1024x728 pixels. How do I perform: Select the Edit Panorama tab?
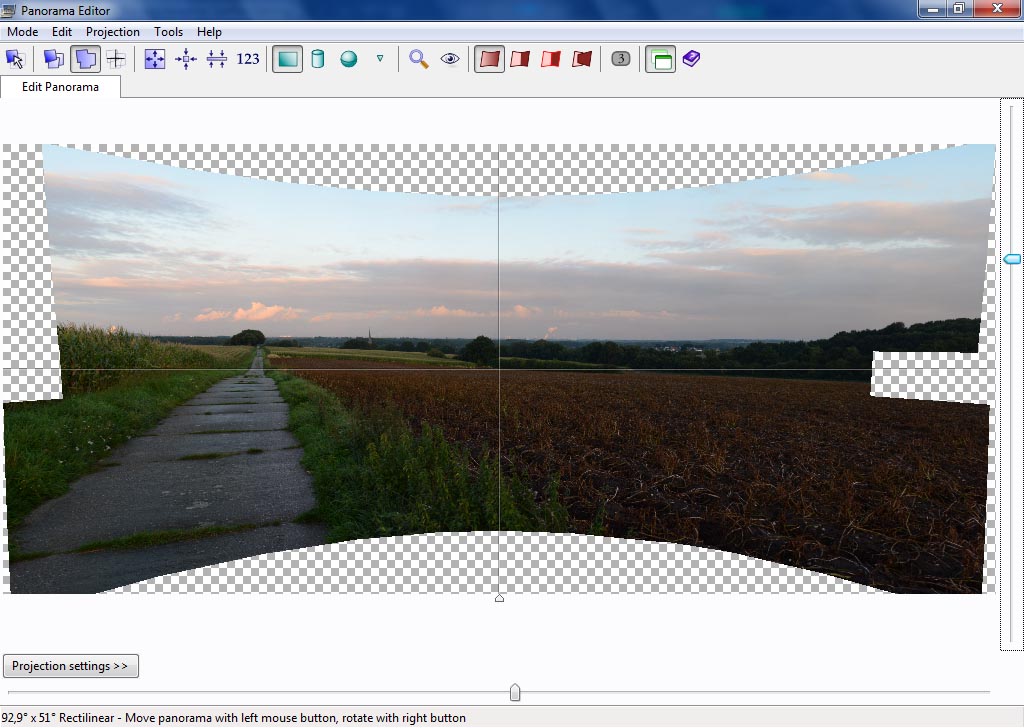pyautogui.click(x=60, y=87)
